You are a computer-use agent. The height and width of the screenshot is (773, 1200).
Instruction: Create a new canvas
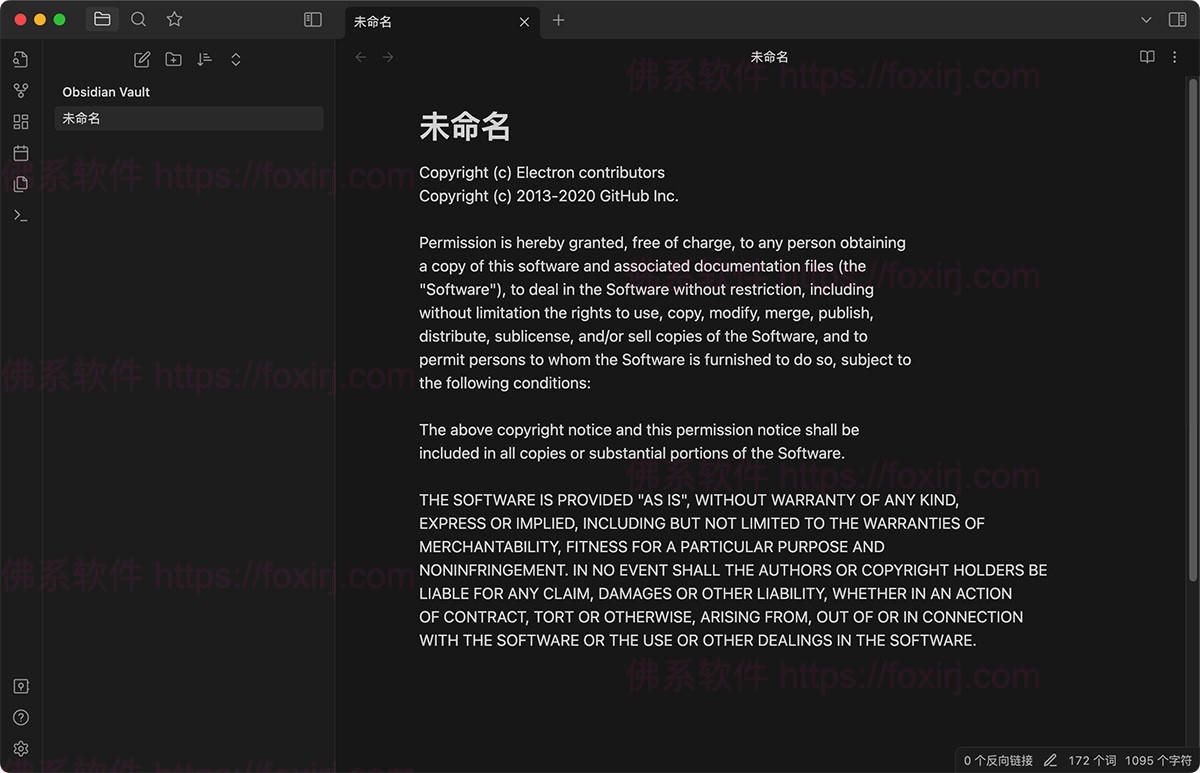20,121
